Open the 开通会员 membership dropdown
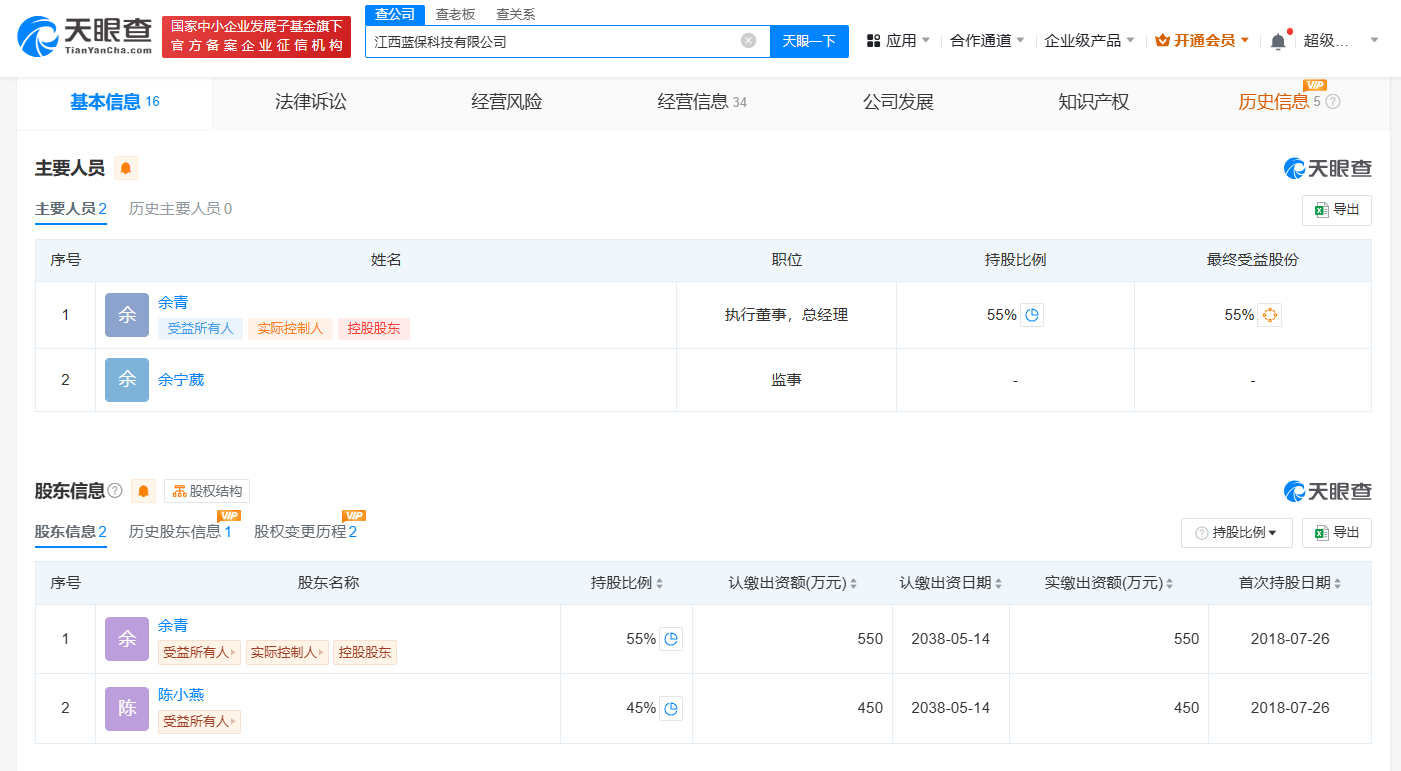The width and height of the screenshot is (1401, 771). [x=1202, y=41]
